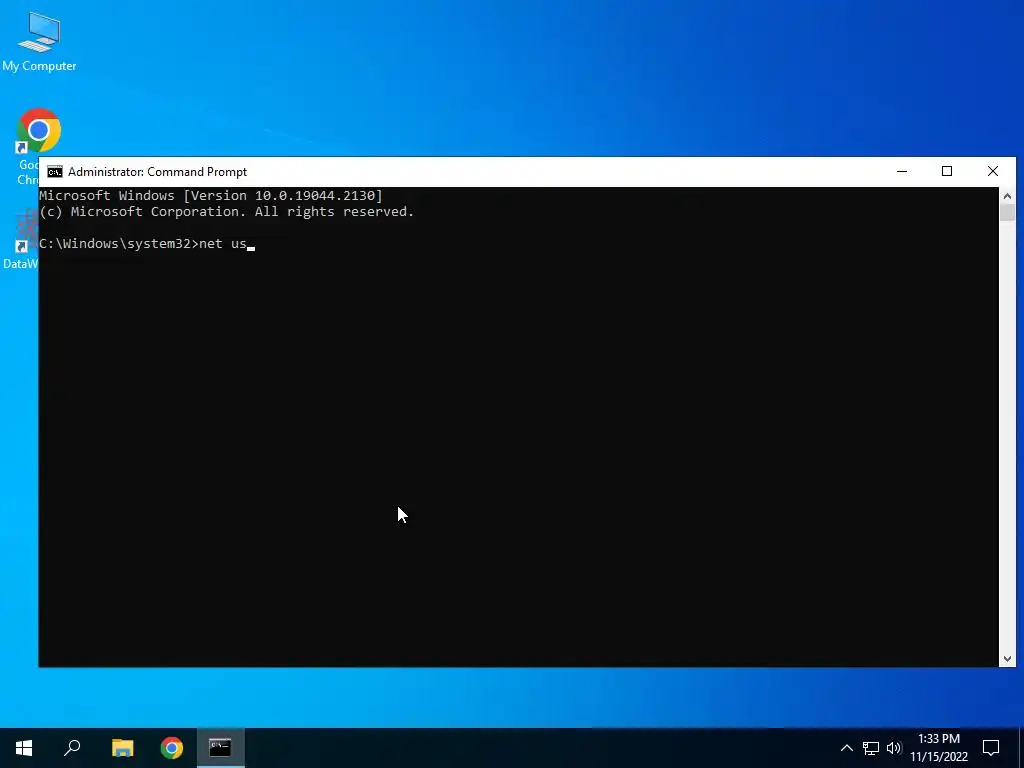Click the 'net us' command line text
Screen dimensions: 1024x768
tap(223, 244)
